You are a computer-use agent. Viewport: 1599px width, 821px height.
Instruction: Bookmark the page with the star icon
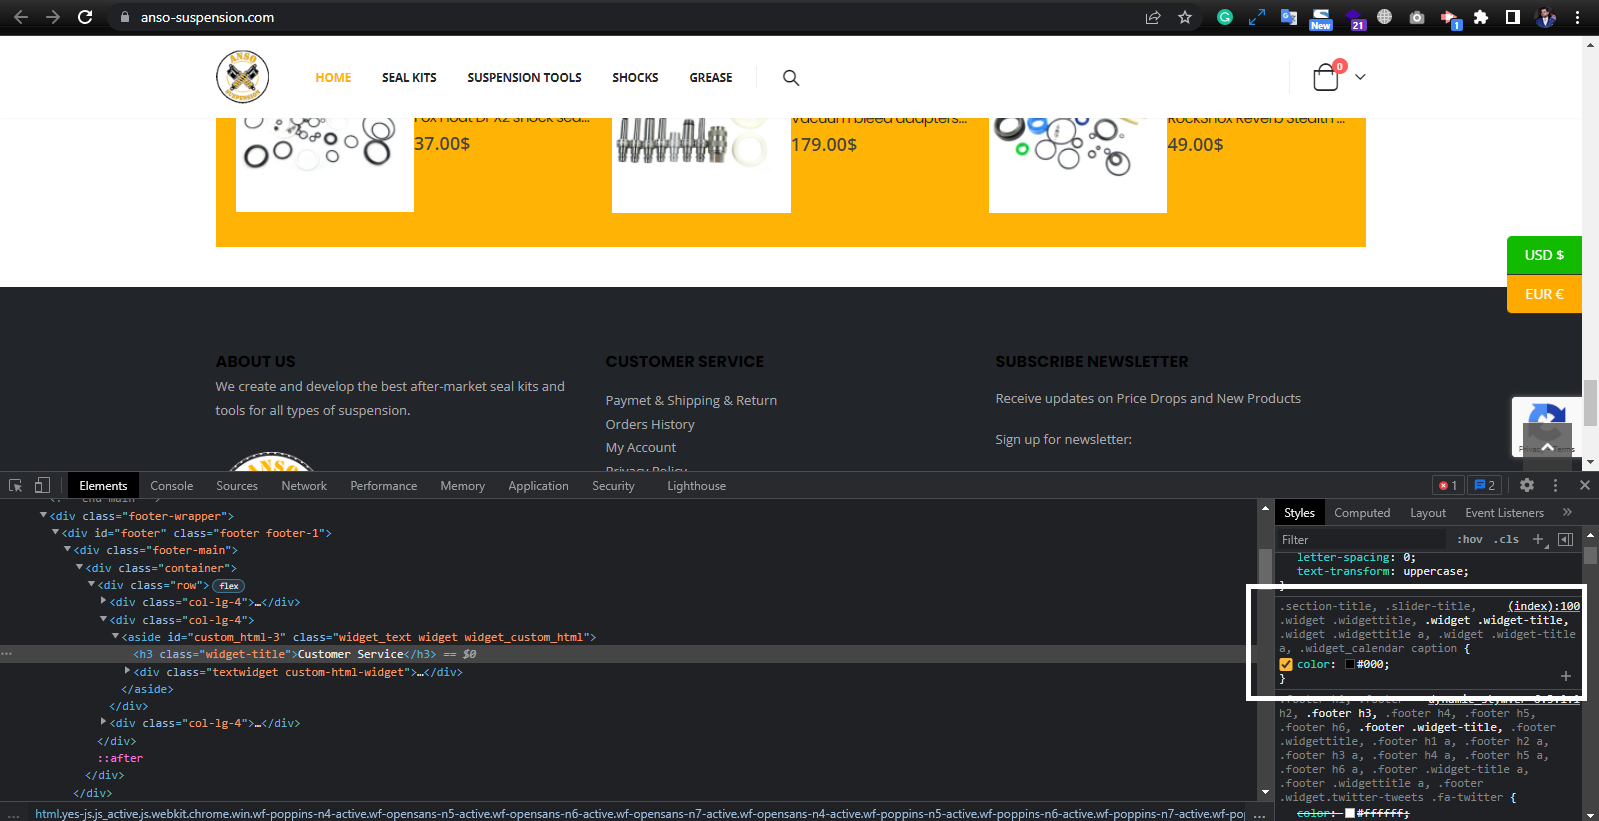1185,17
